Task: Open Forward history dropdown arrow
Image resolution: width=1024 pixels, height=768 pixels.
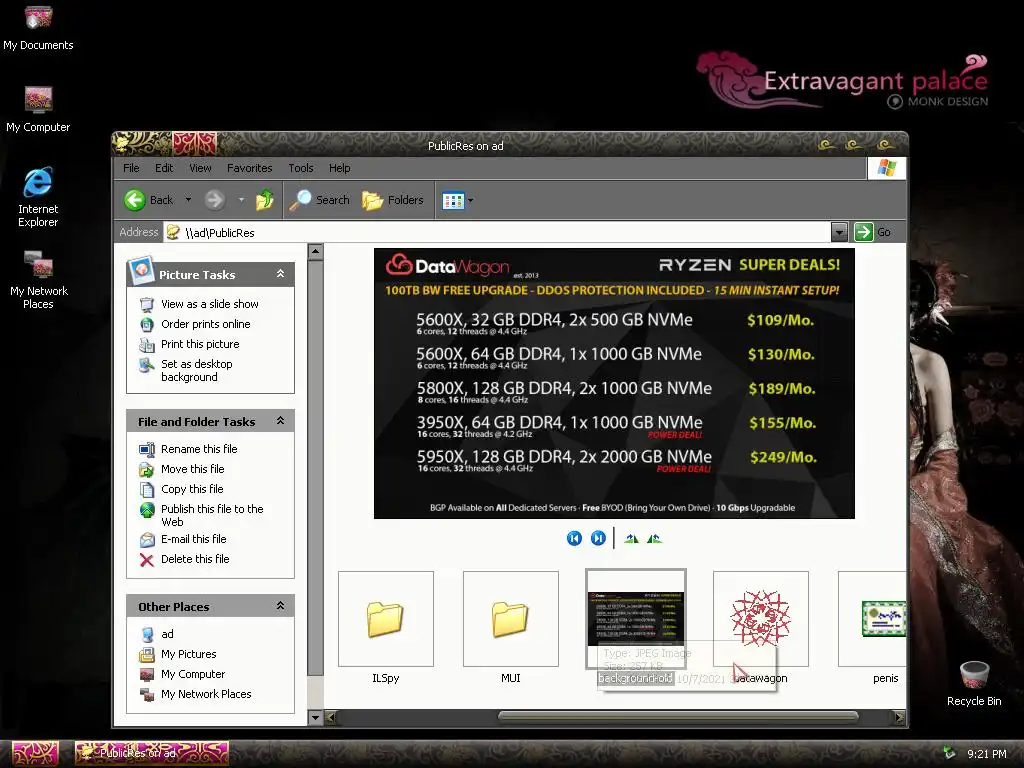Action: (241, 200)
